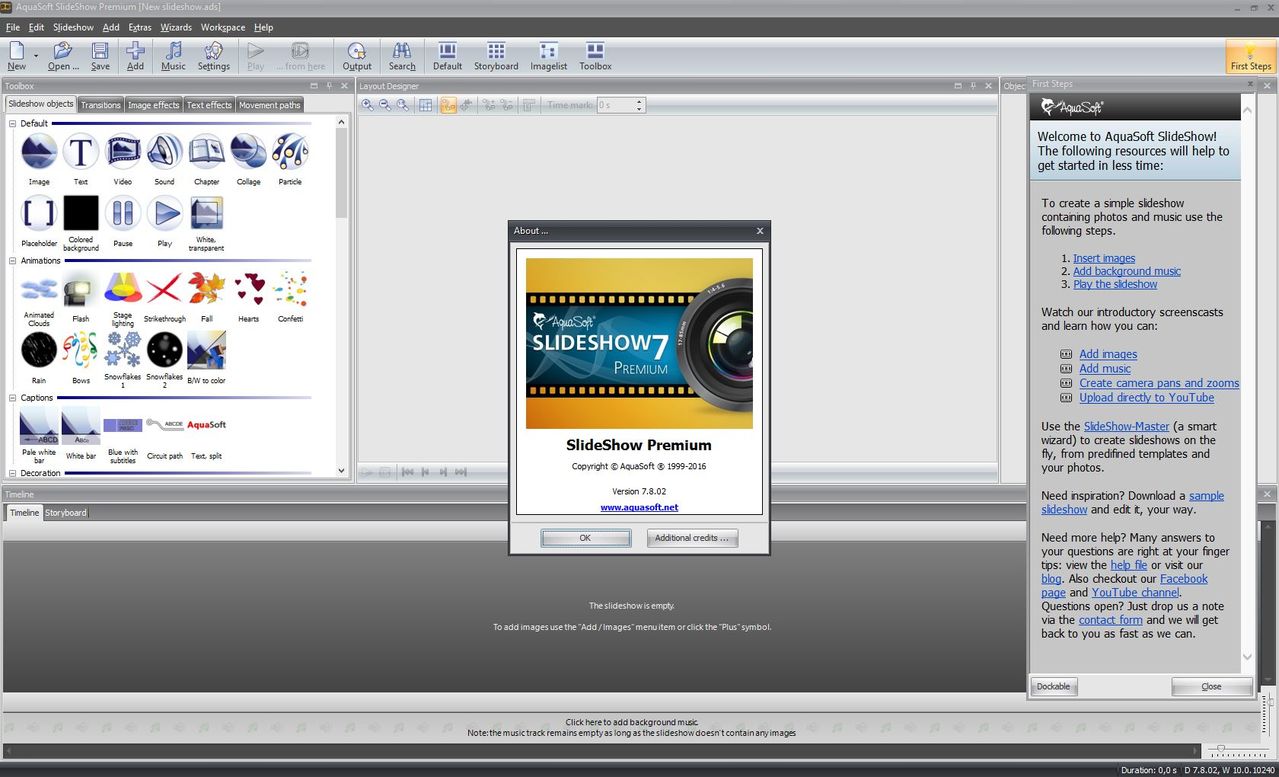Viewport: 1279px width, 777px height.
Task: Click OK in the About dialog
Action: 585,538
